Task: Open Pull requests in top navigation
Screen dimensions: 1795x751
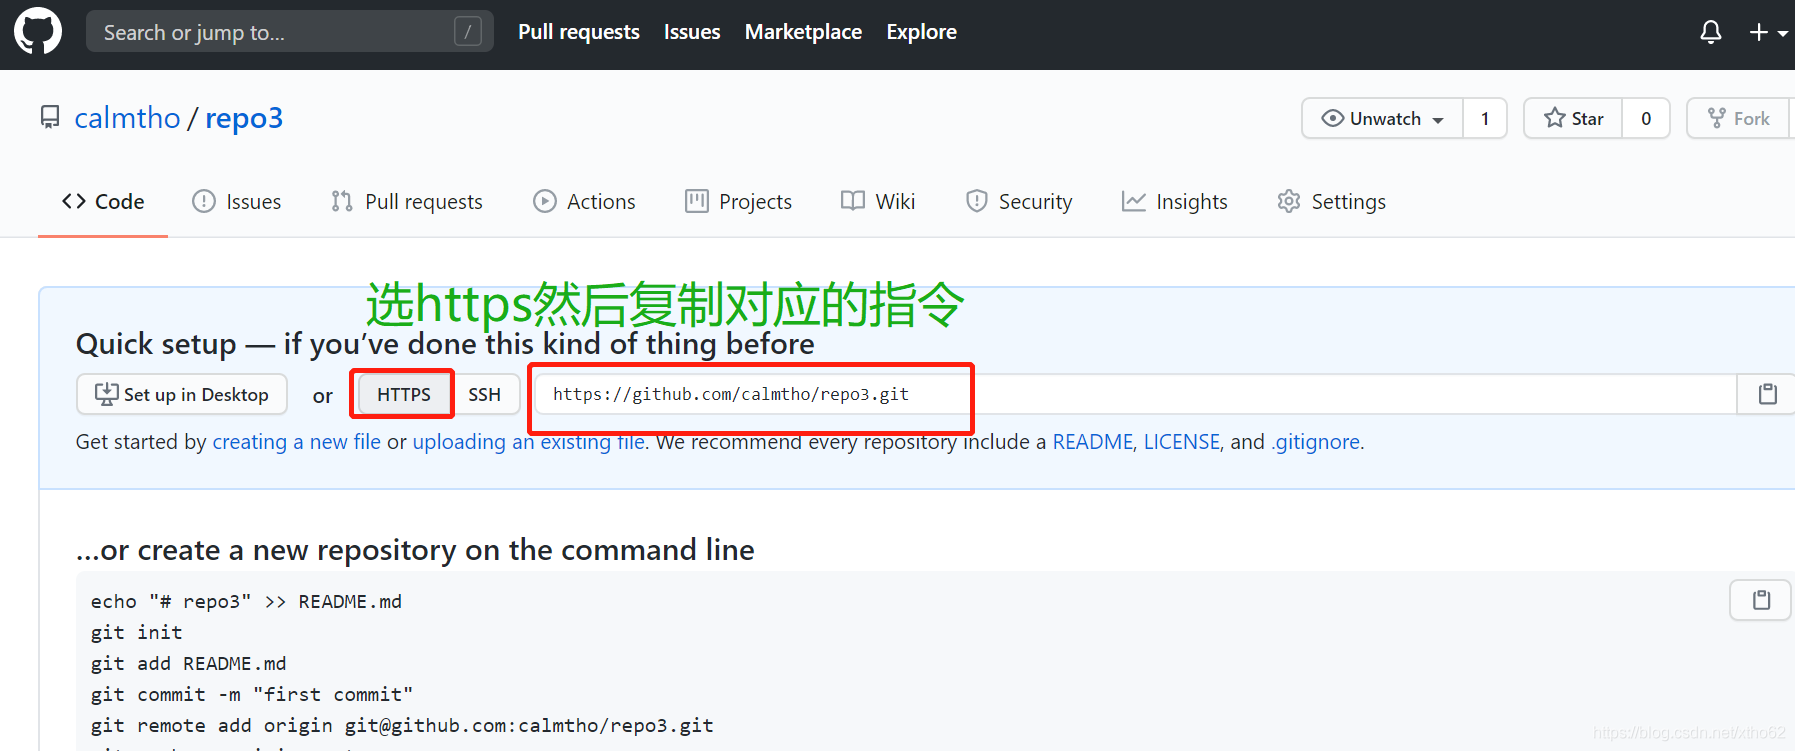Action: (579, 32)
